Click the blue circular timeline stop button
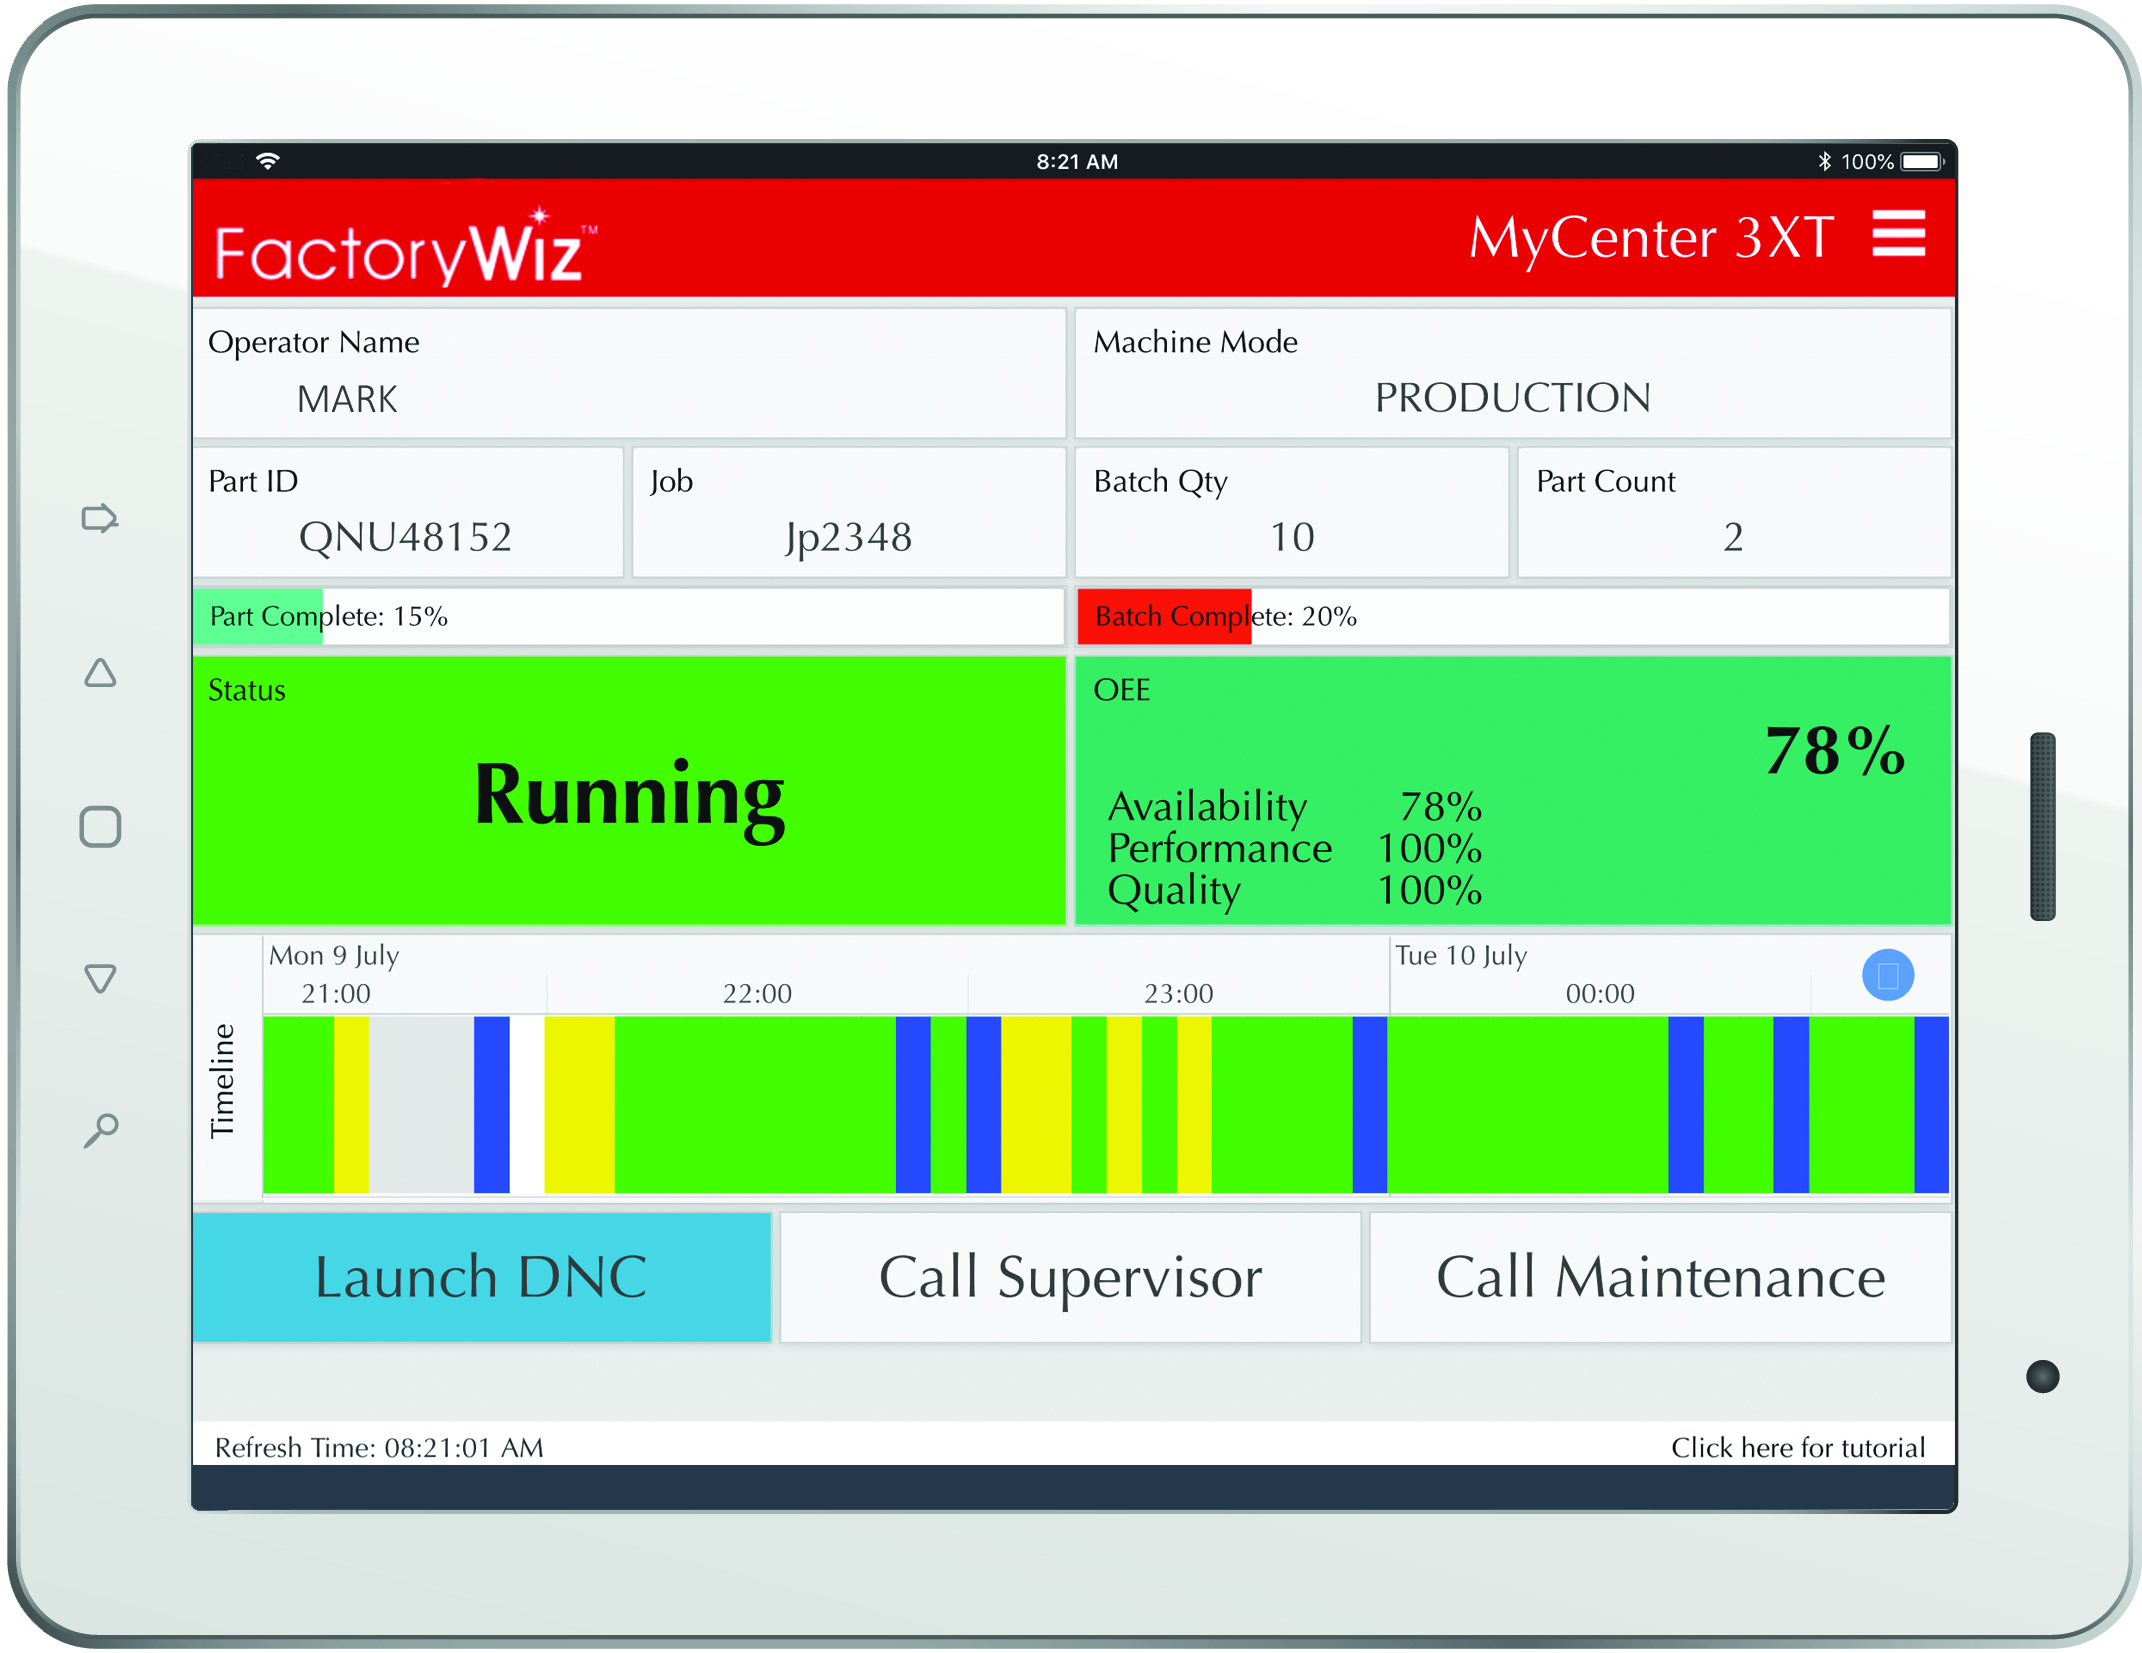Image resolution: width=2142 pixels, height=1653 pixels. point(1886,974)
